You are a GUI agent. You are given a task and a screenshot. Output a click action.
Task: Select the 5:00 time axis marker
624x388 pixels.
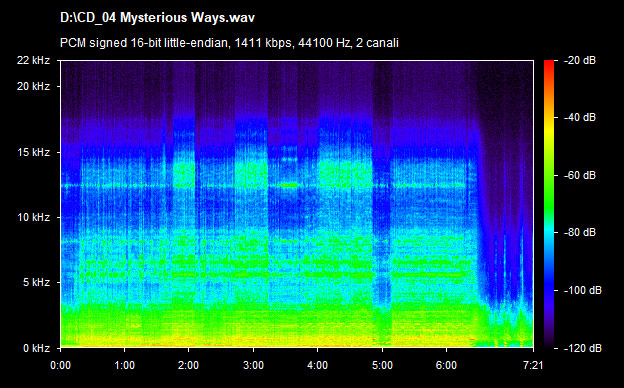coord(382,365)
